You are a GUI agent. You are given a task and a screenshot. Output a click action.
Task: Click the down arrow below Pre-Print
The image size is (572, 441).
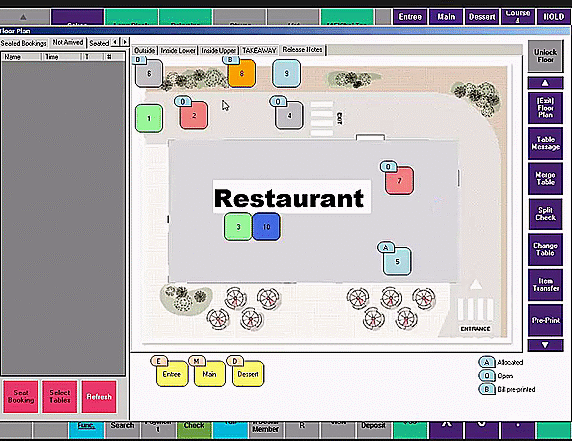545,345
